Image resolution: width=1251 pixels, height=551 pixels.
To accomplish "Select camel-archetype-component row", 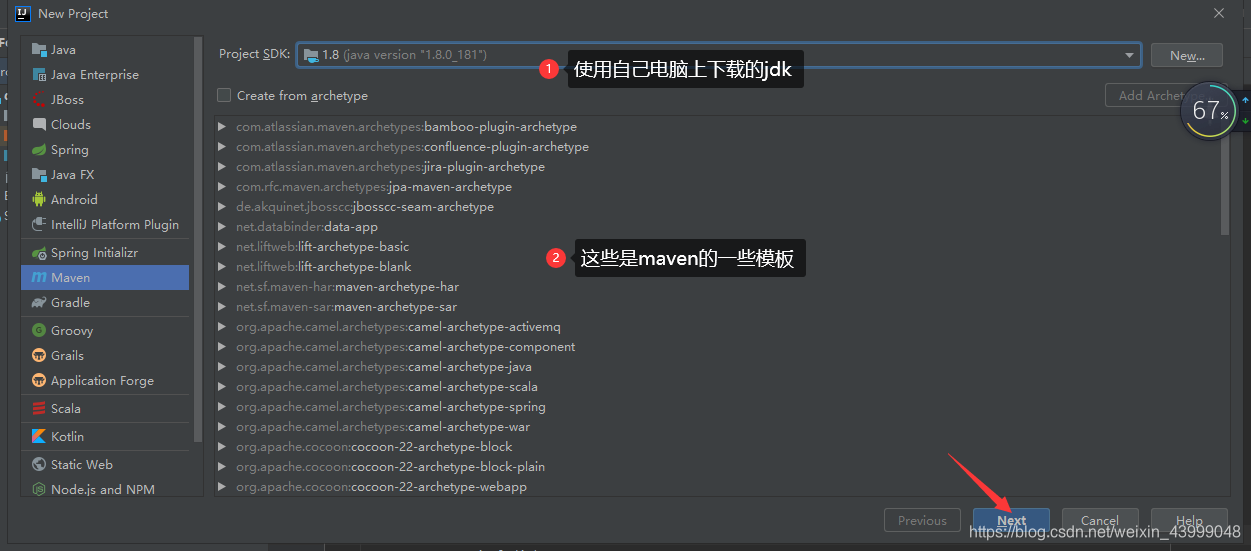I will tap(718, 347).
